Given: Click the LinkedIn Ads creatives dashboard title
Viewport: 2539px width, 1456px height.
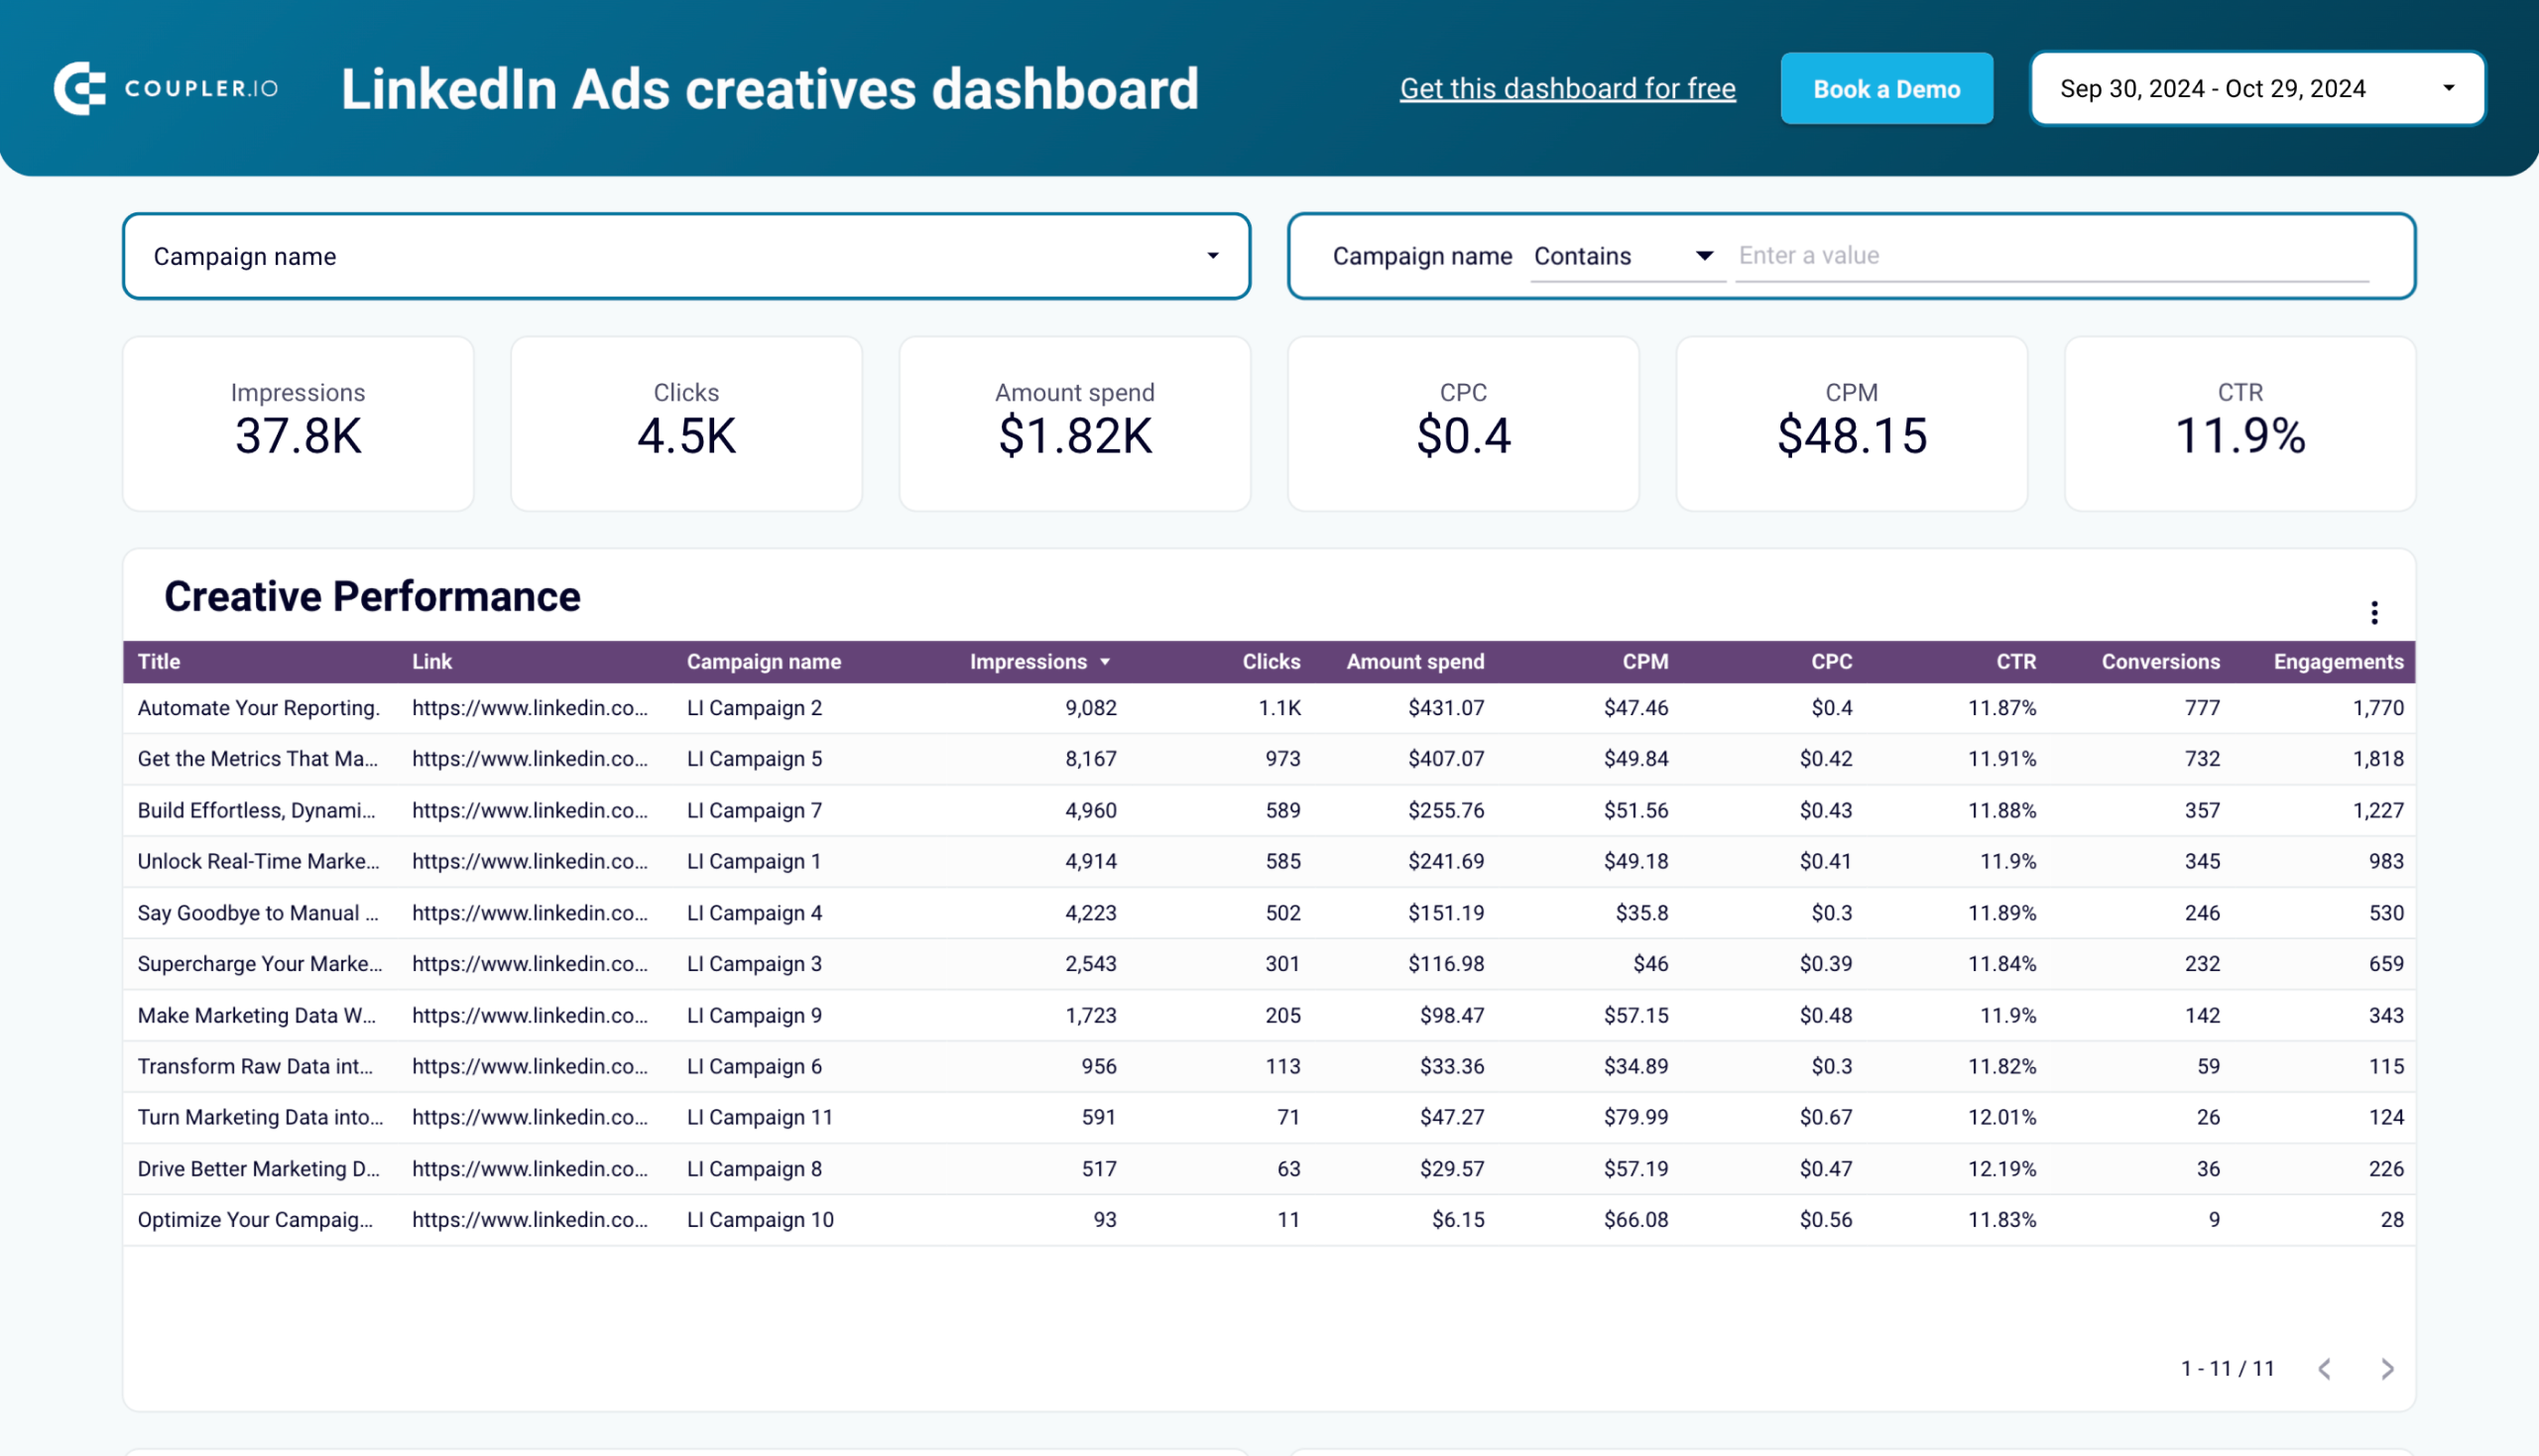Looking at the screenshot, I should click(x=769, y=88).
